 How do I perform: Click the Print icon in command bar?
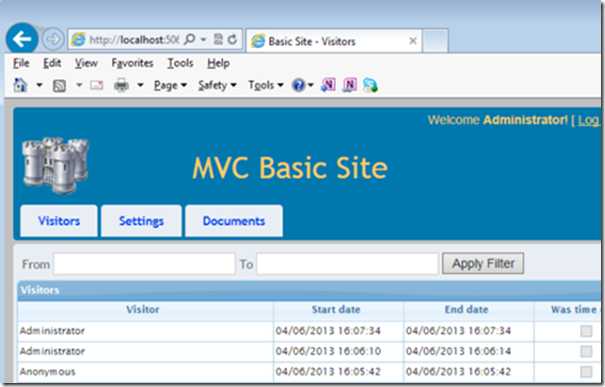121,85
